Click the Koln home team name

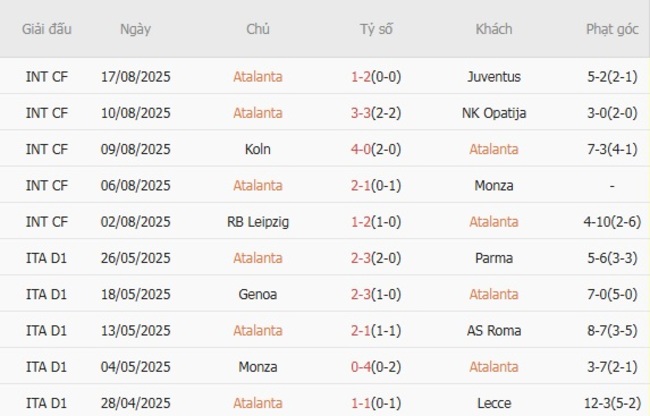(x=257, y=149)
